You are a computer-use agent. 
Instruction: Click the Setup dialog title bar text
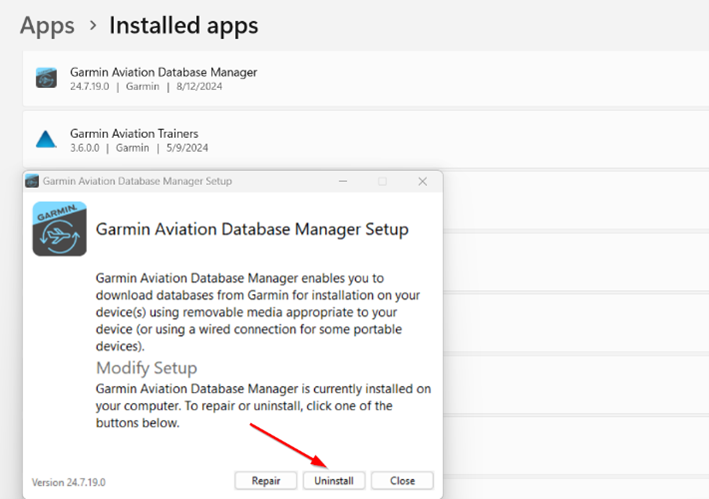click(x=137, y=181)
